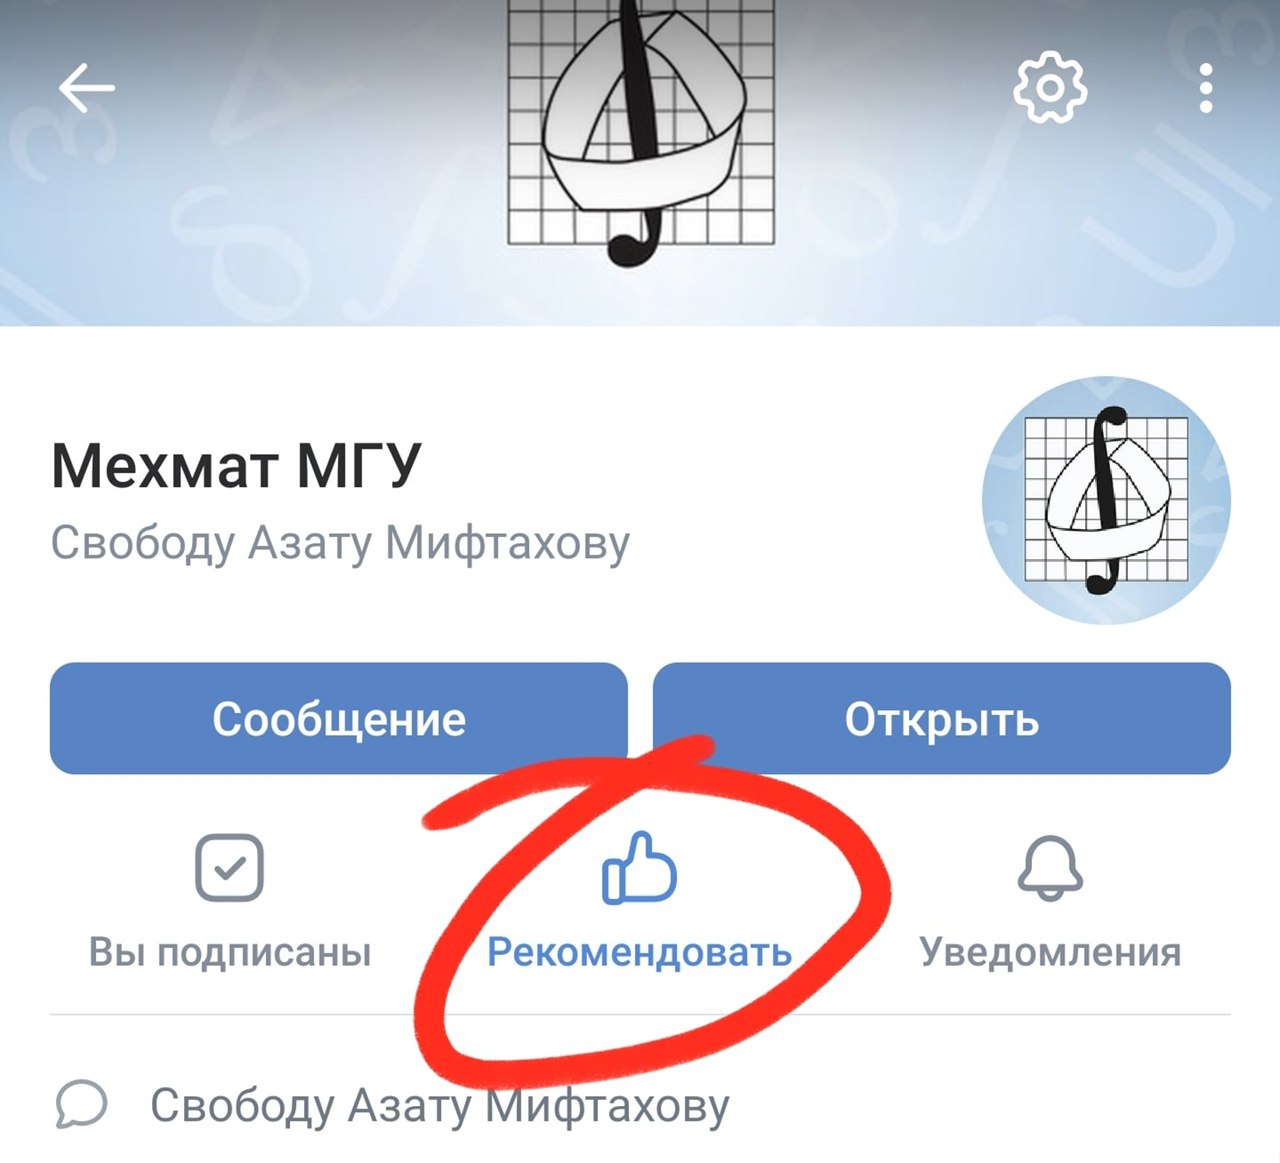Tap the bell notifications icon
The width and height of the screenshot is (1280, 1163).
[x=1050, y=868]
